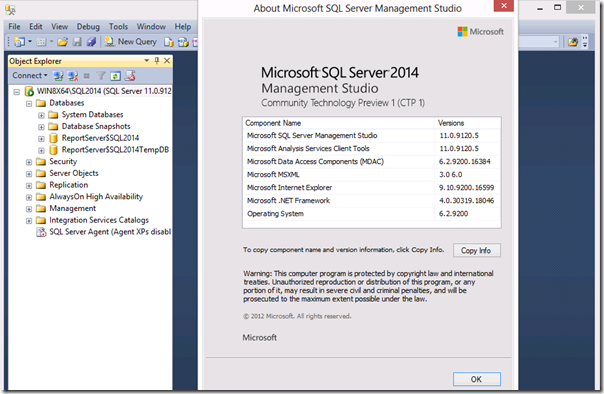The height and width of the screenshot is (394, 604).
Task: Click the Database Engine Query icon
Action: click(169, 42)
